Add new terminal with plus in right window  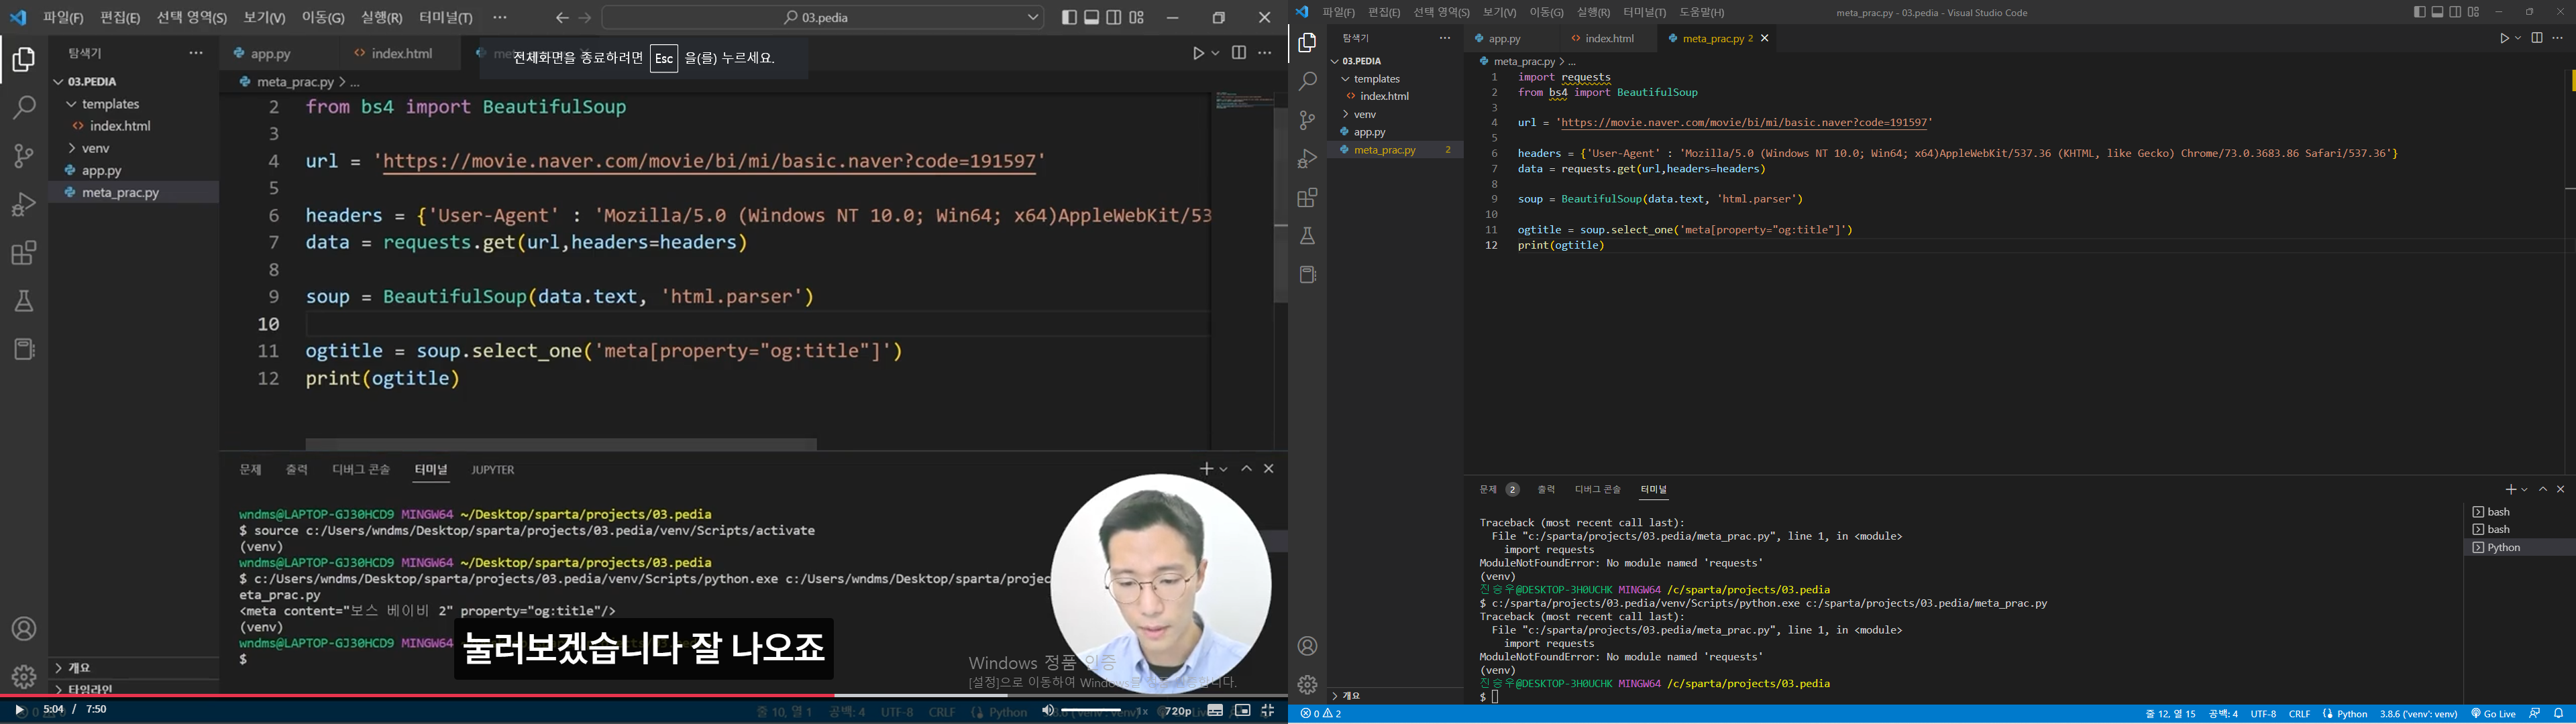(x=2510, y=489)
